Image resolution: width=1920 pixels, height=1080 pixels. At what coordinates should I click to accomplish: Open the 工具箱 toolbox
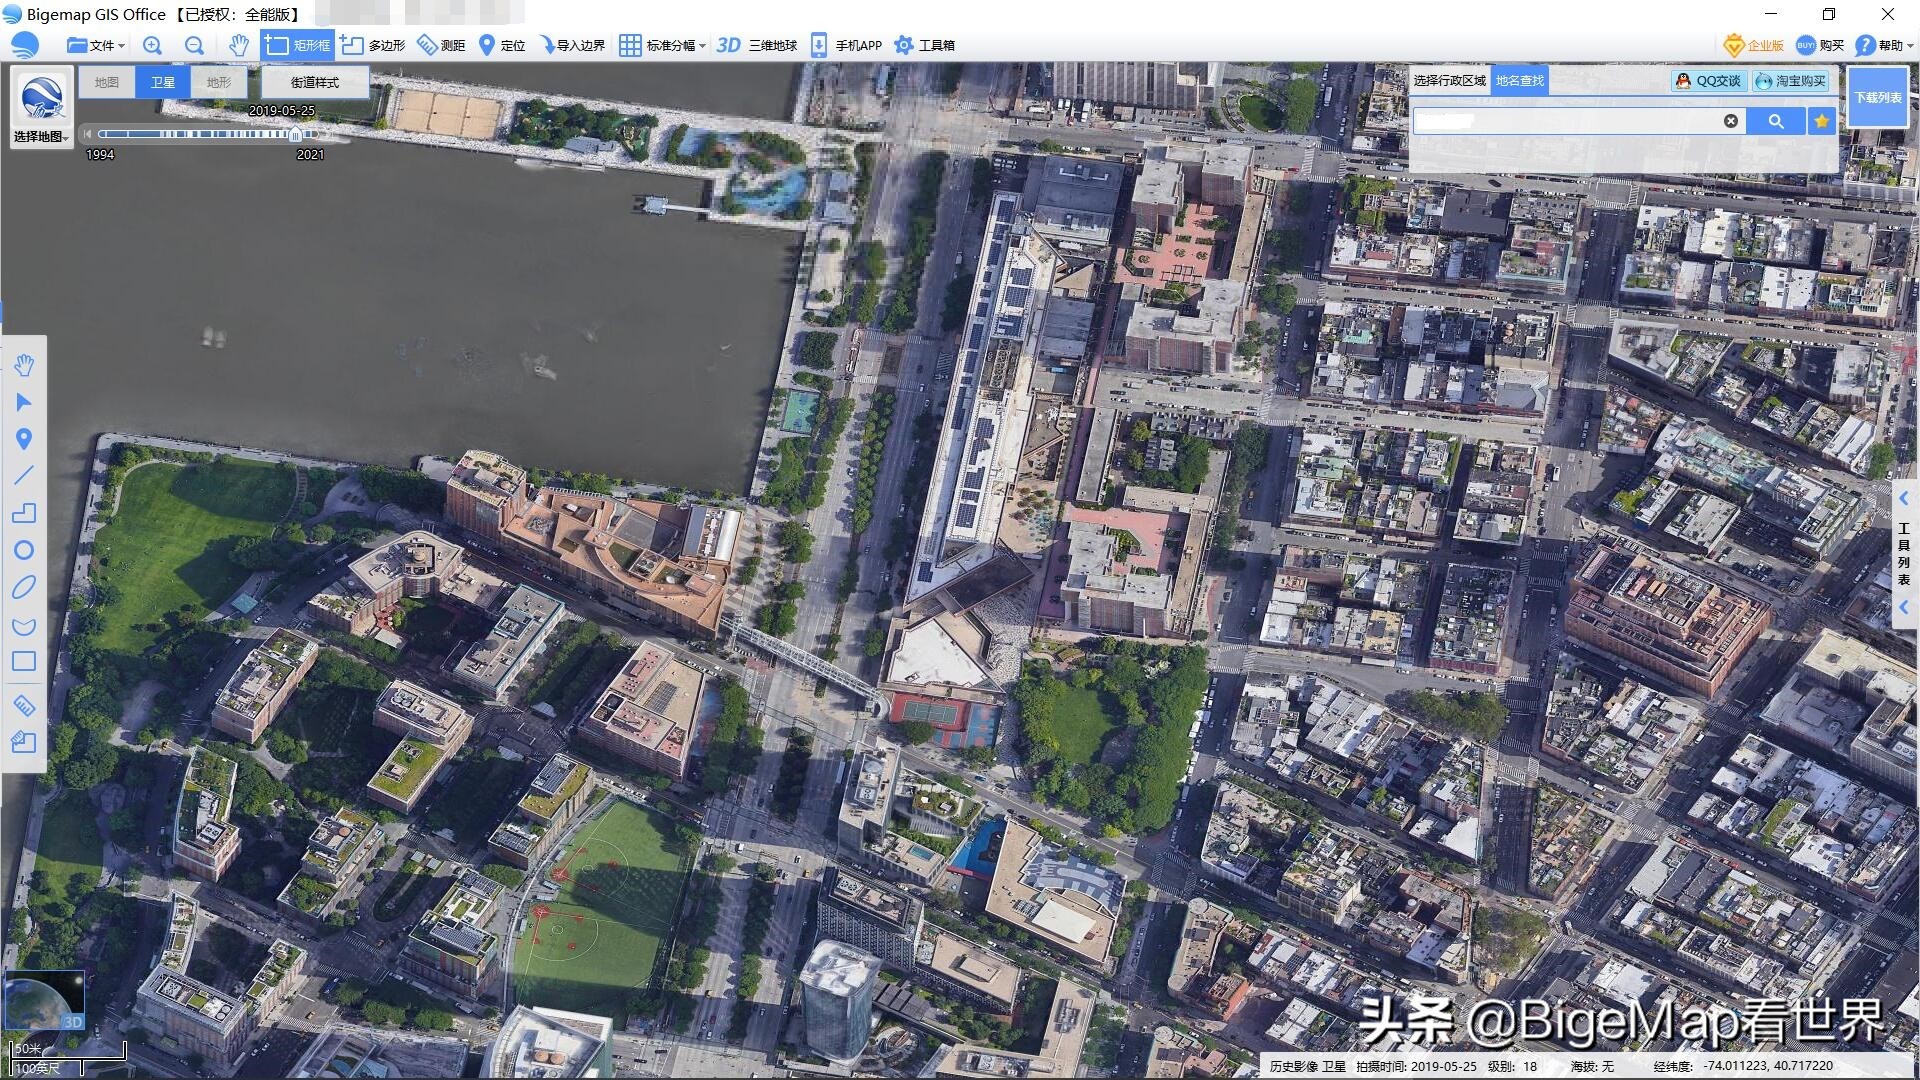click(924, 45)
